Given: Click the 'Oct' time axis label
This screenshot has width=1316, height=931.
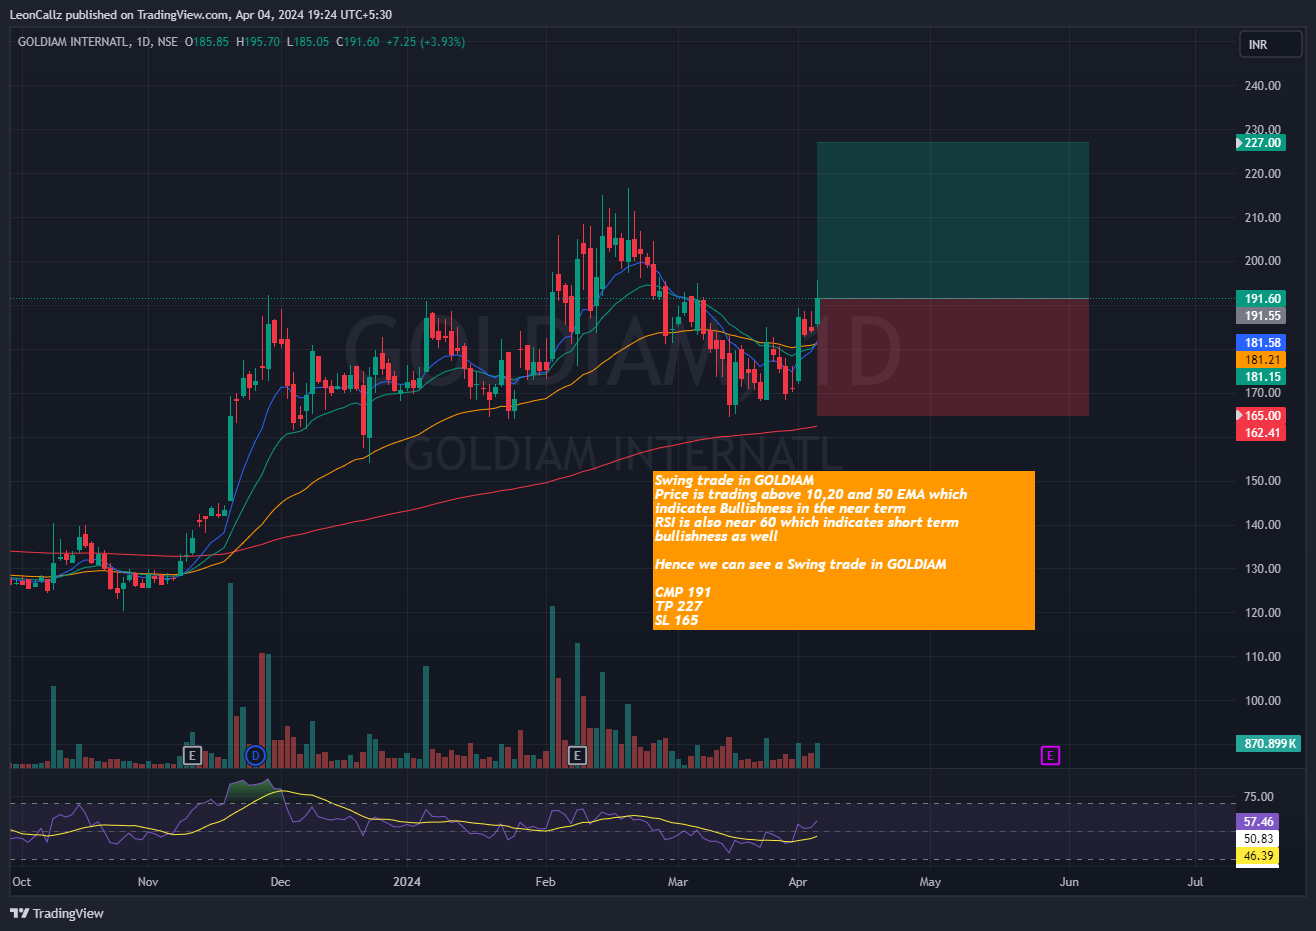Looking at the screenshot, I should [21, 882].
